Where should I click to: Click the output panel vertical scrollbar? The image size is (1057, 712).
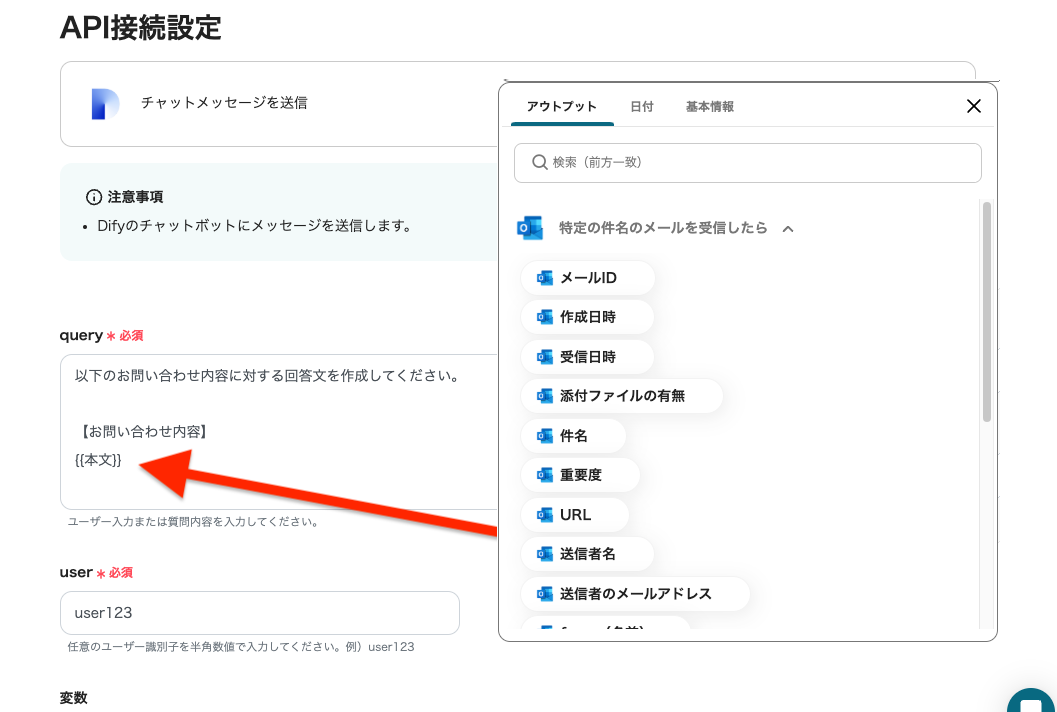coord(987,312)
